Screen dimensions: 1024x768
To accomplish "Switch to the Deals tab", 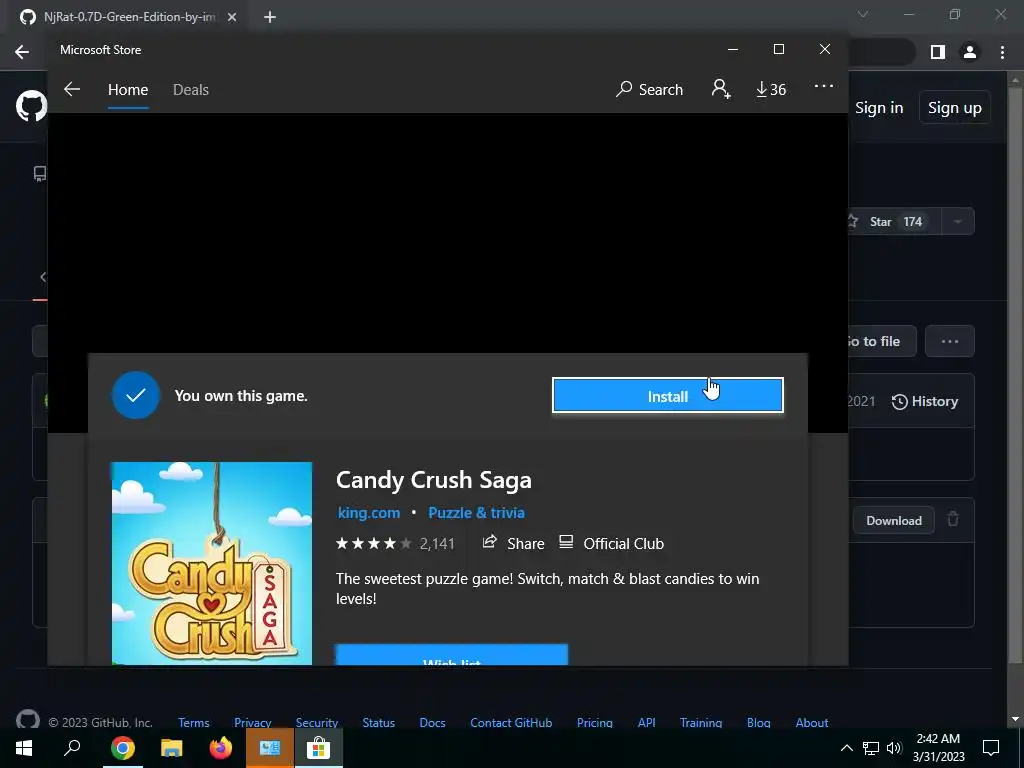I will (191, 89).
